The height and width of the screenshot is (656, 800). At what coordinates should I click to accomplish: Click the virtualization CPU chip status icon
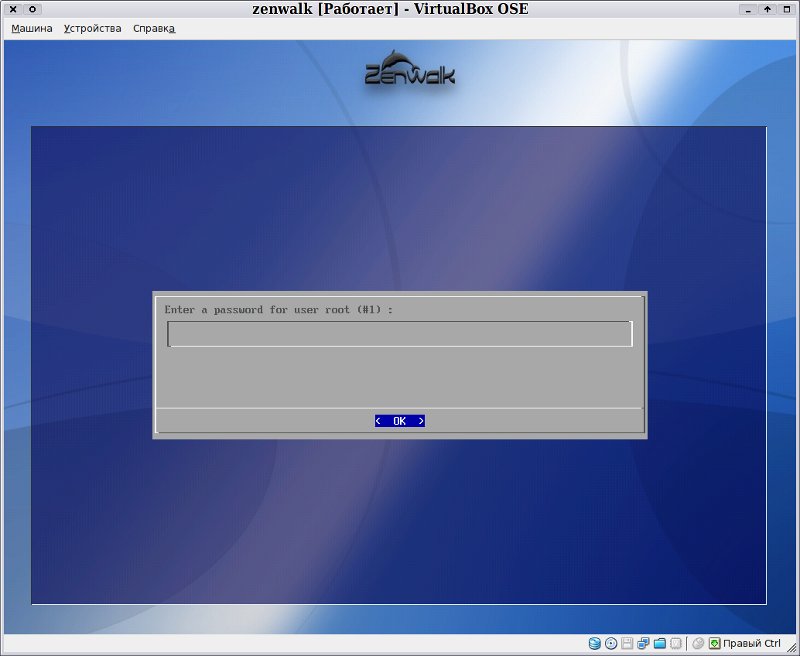(x=676, y=643)
